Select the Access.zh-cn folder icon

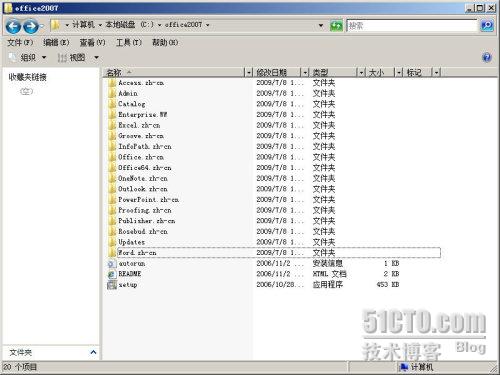click(112, 83)
